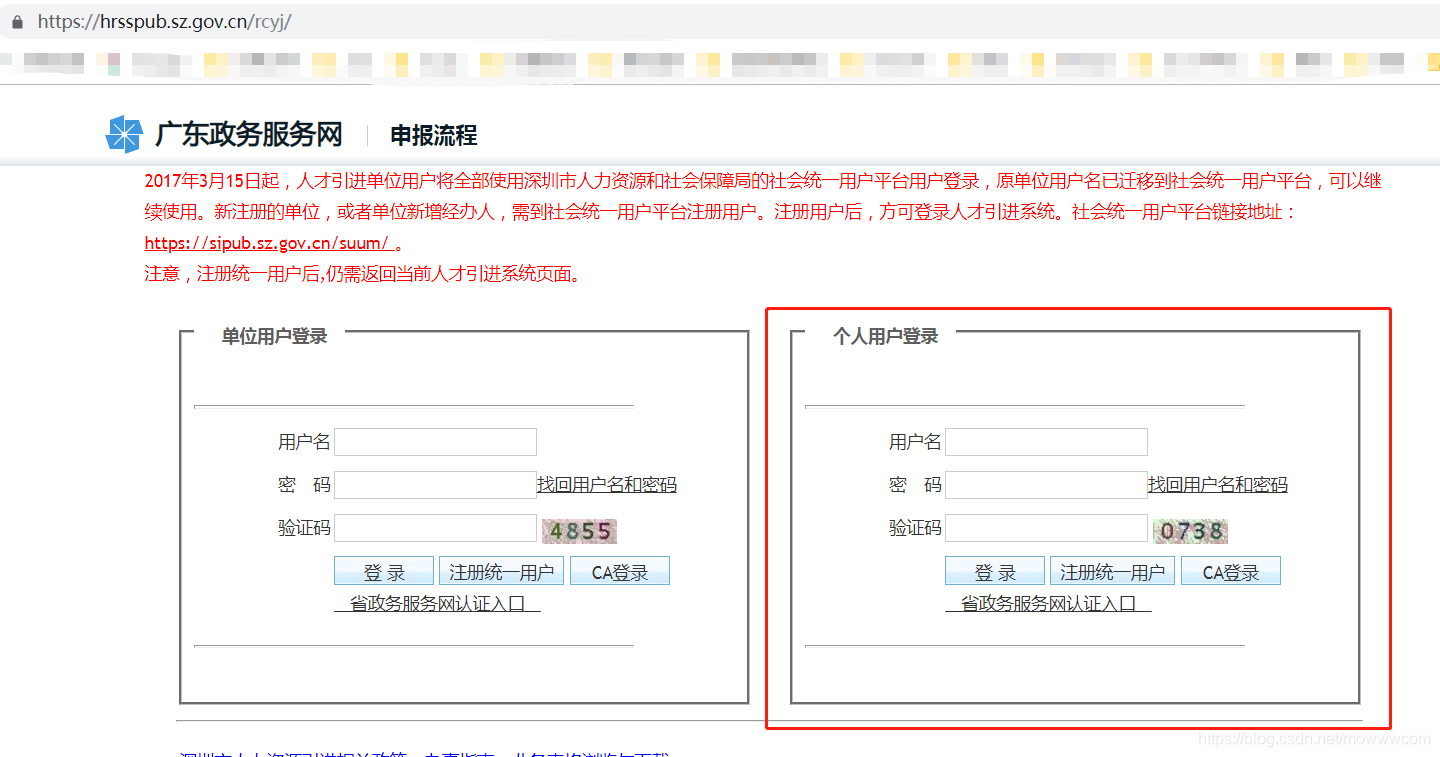Image resolution: width=1440 pixels, height=757 pixels.
Task: Click the 广东政务服务网 logo icon
Action: [122, 132]
